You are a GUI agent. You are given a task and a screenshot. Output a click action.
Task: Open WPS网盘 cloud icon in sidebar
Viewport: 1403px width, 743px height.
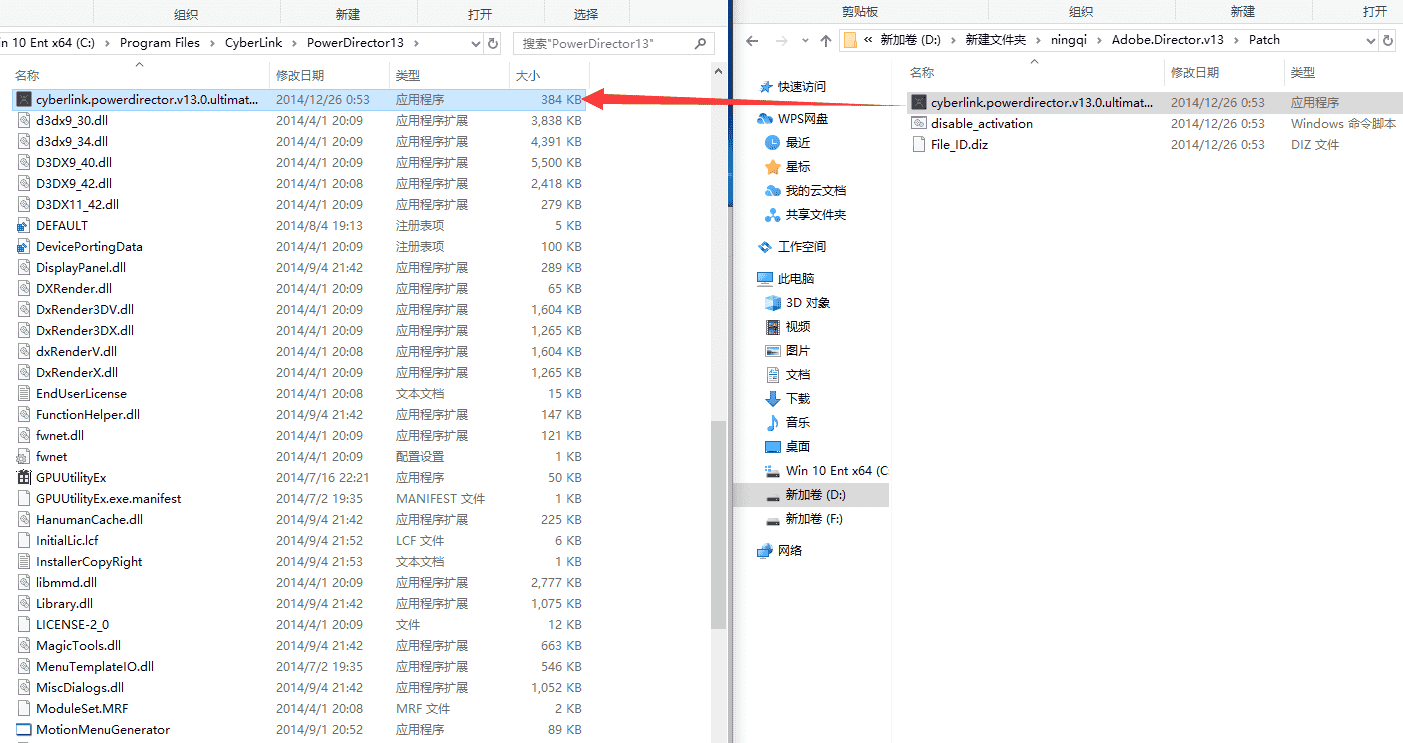click(766, 119)
